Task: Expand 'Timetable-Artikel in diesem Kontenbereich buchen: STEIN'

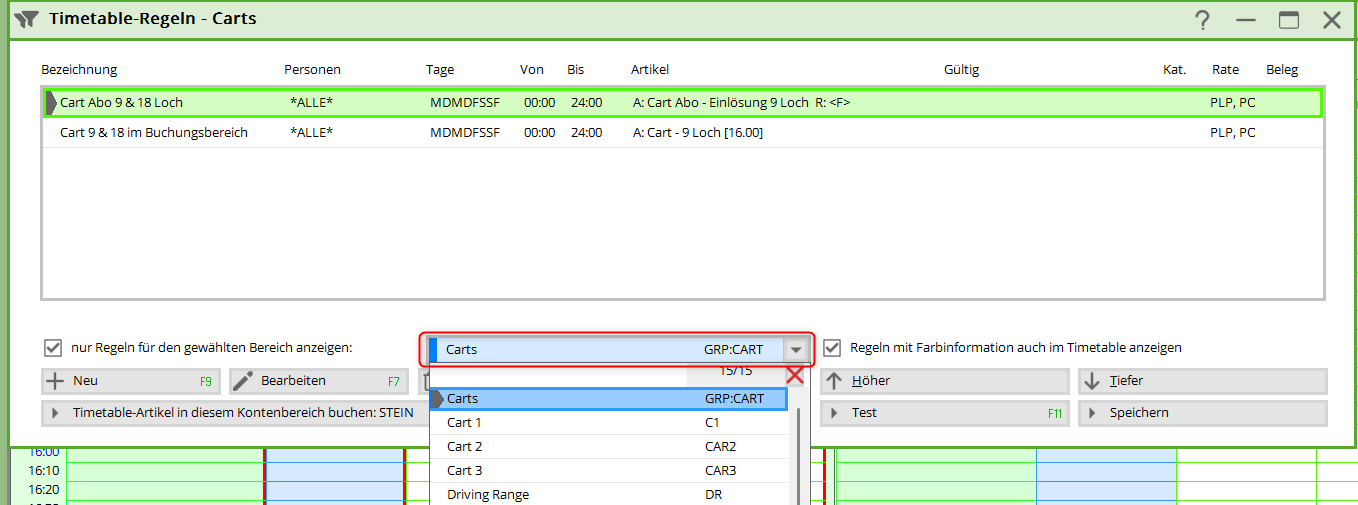Action: [x=55, y=413]
